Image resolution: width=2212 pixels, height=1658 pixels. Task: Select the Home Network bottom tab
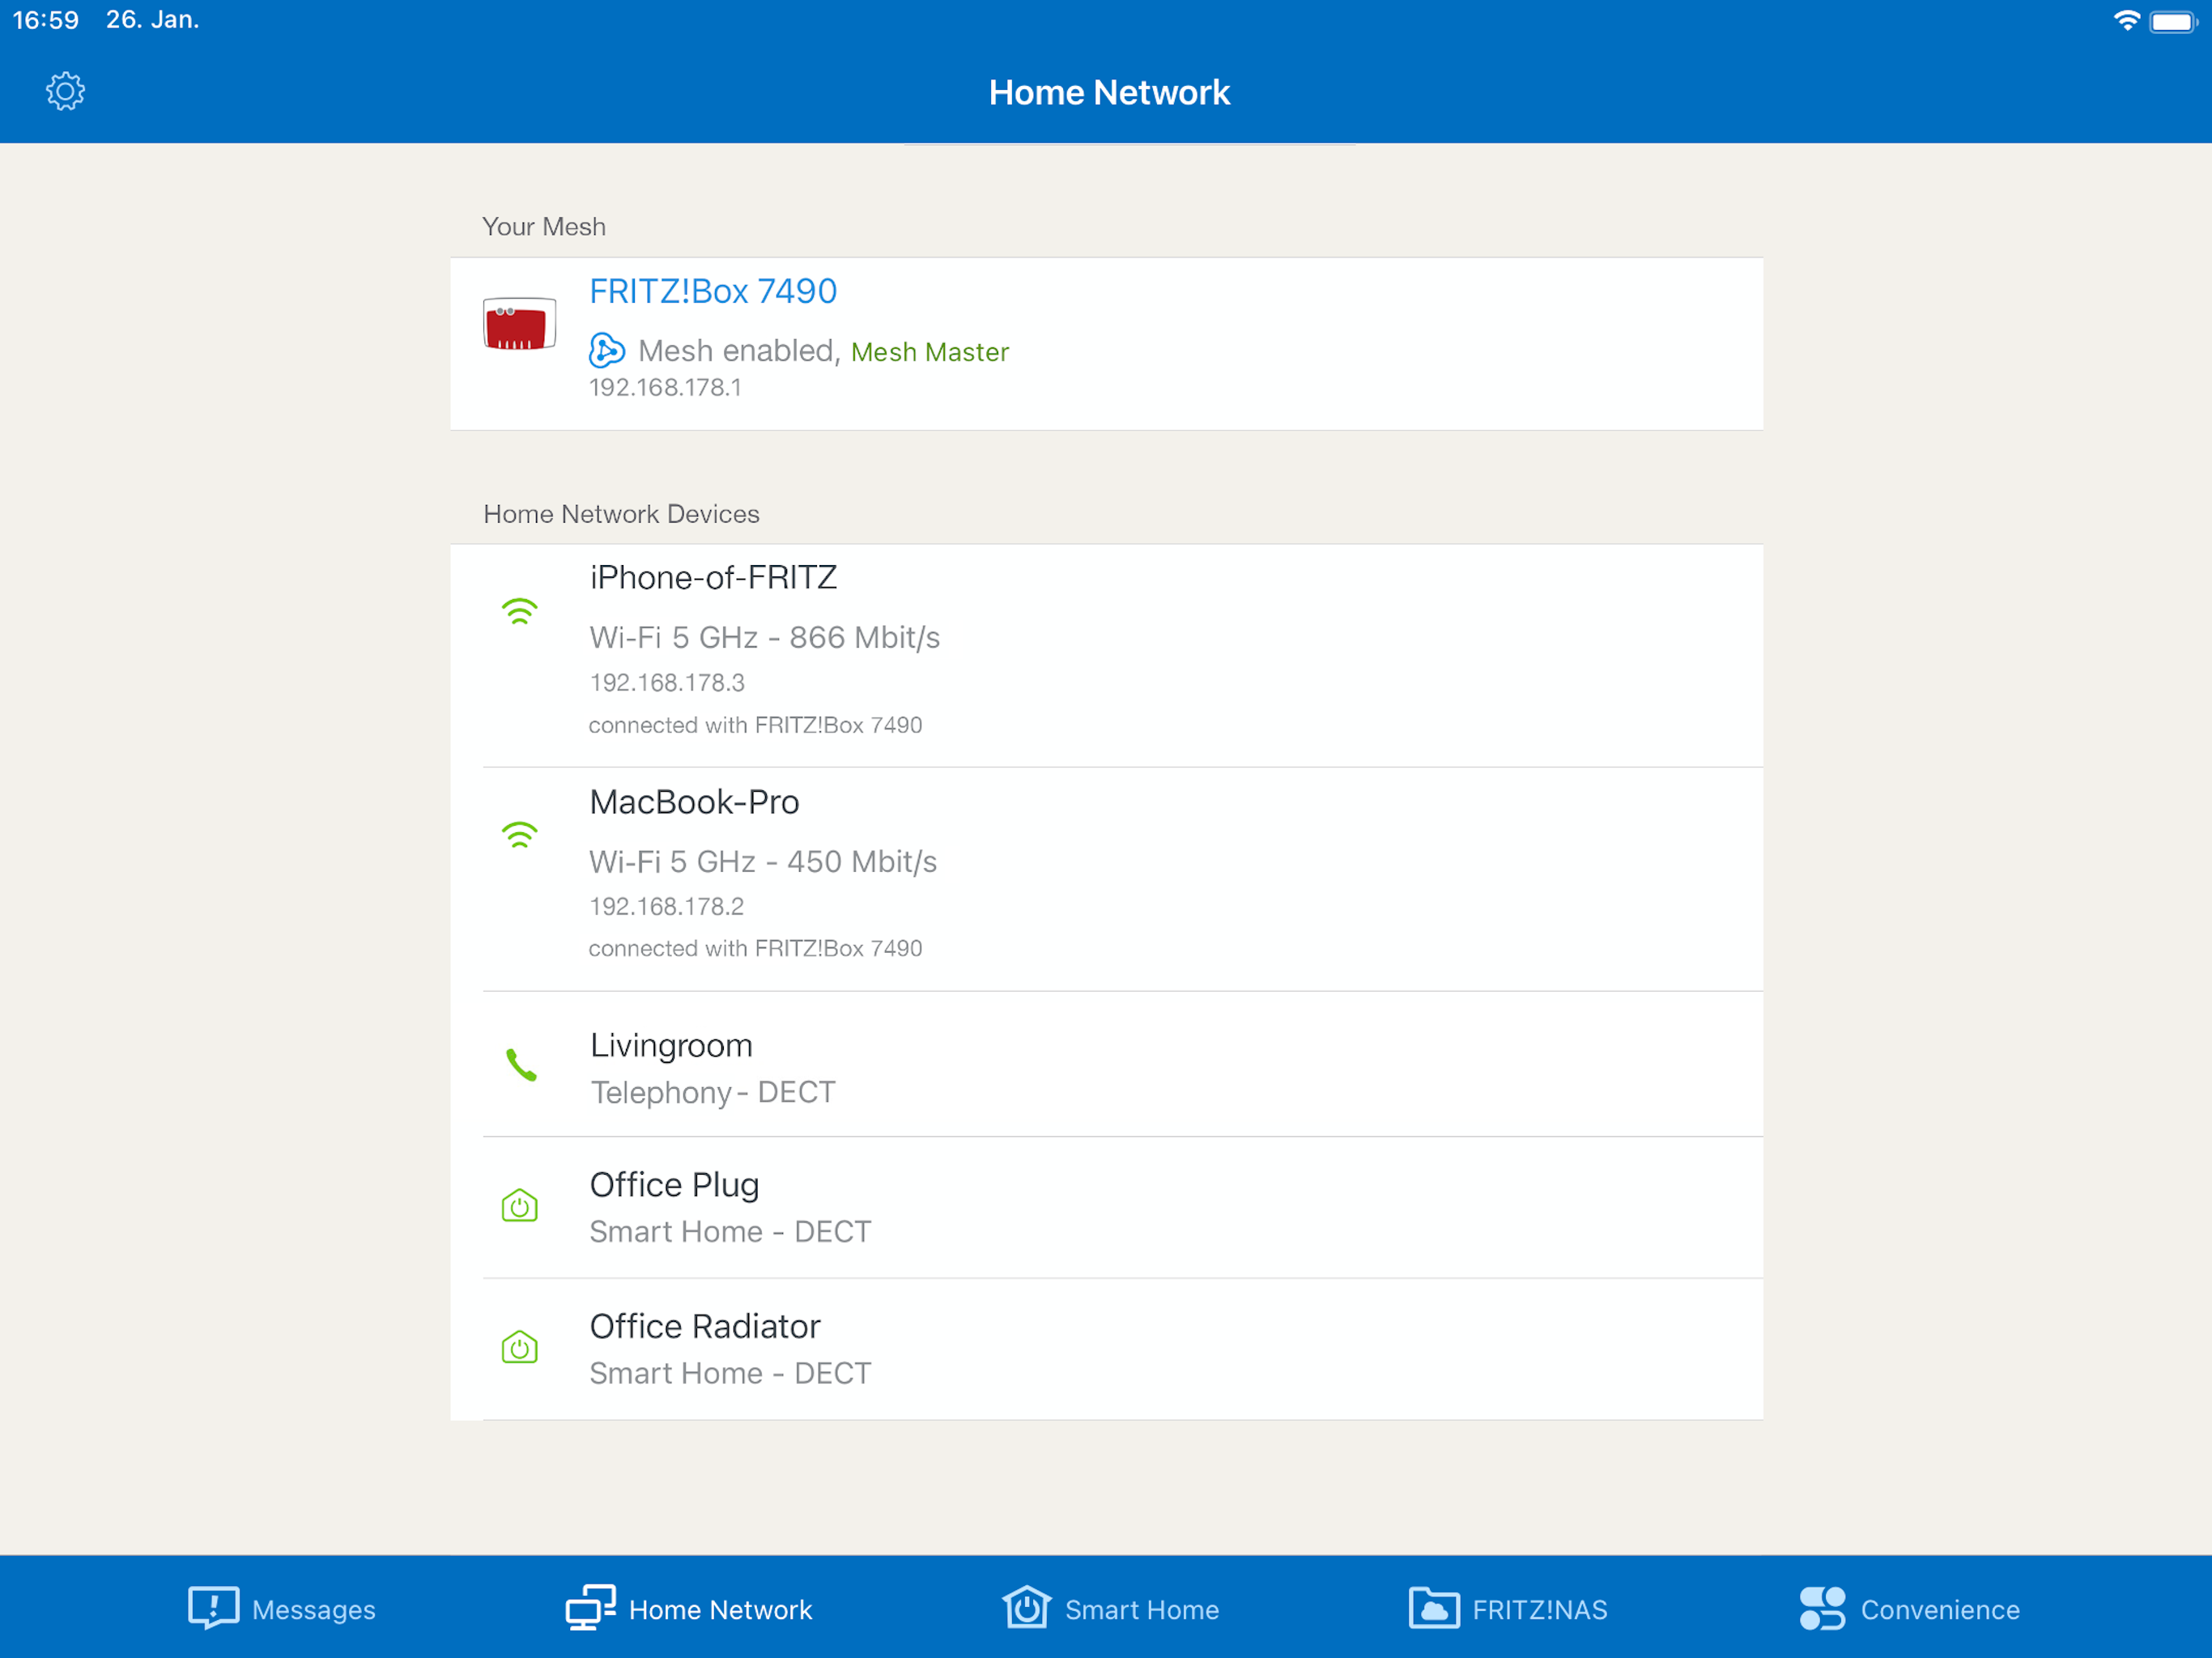coord(689,1608)
